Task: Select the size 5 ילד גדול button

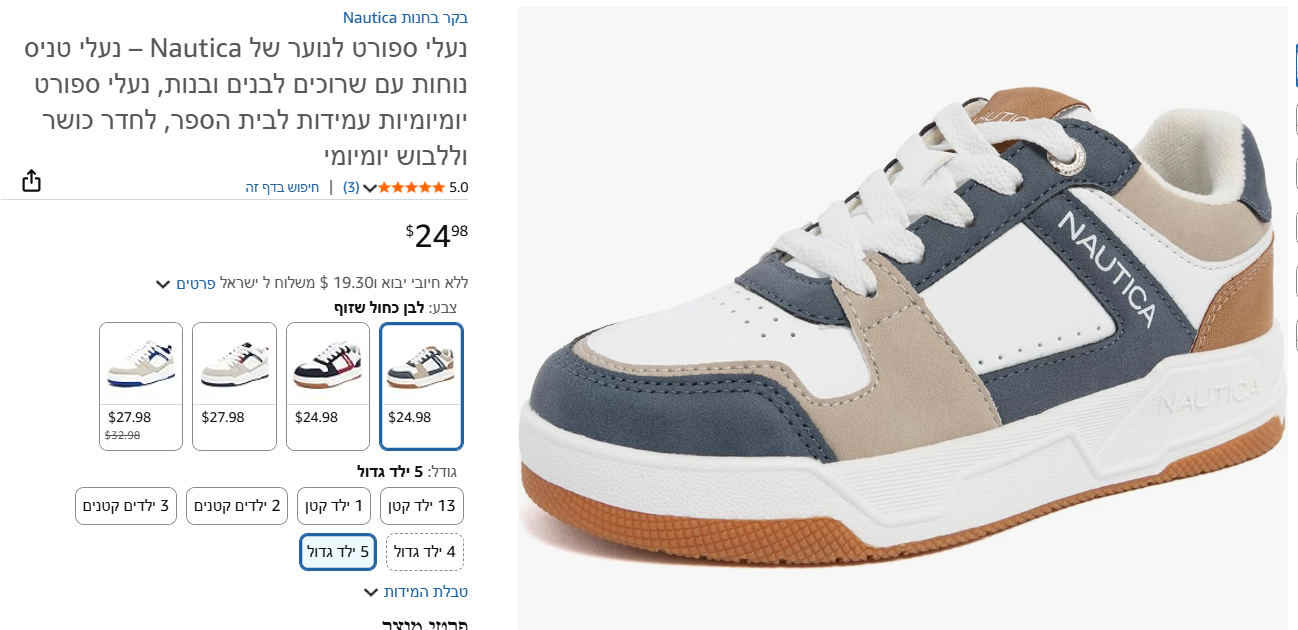Action: 338,552
